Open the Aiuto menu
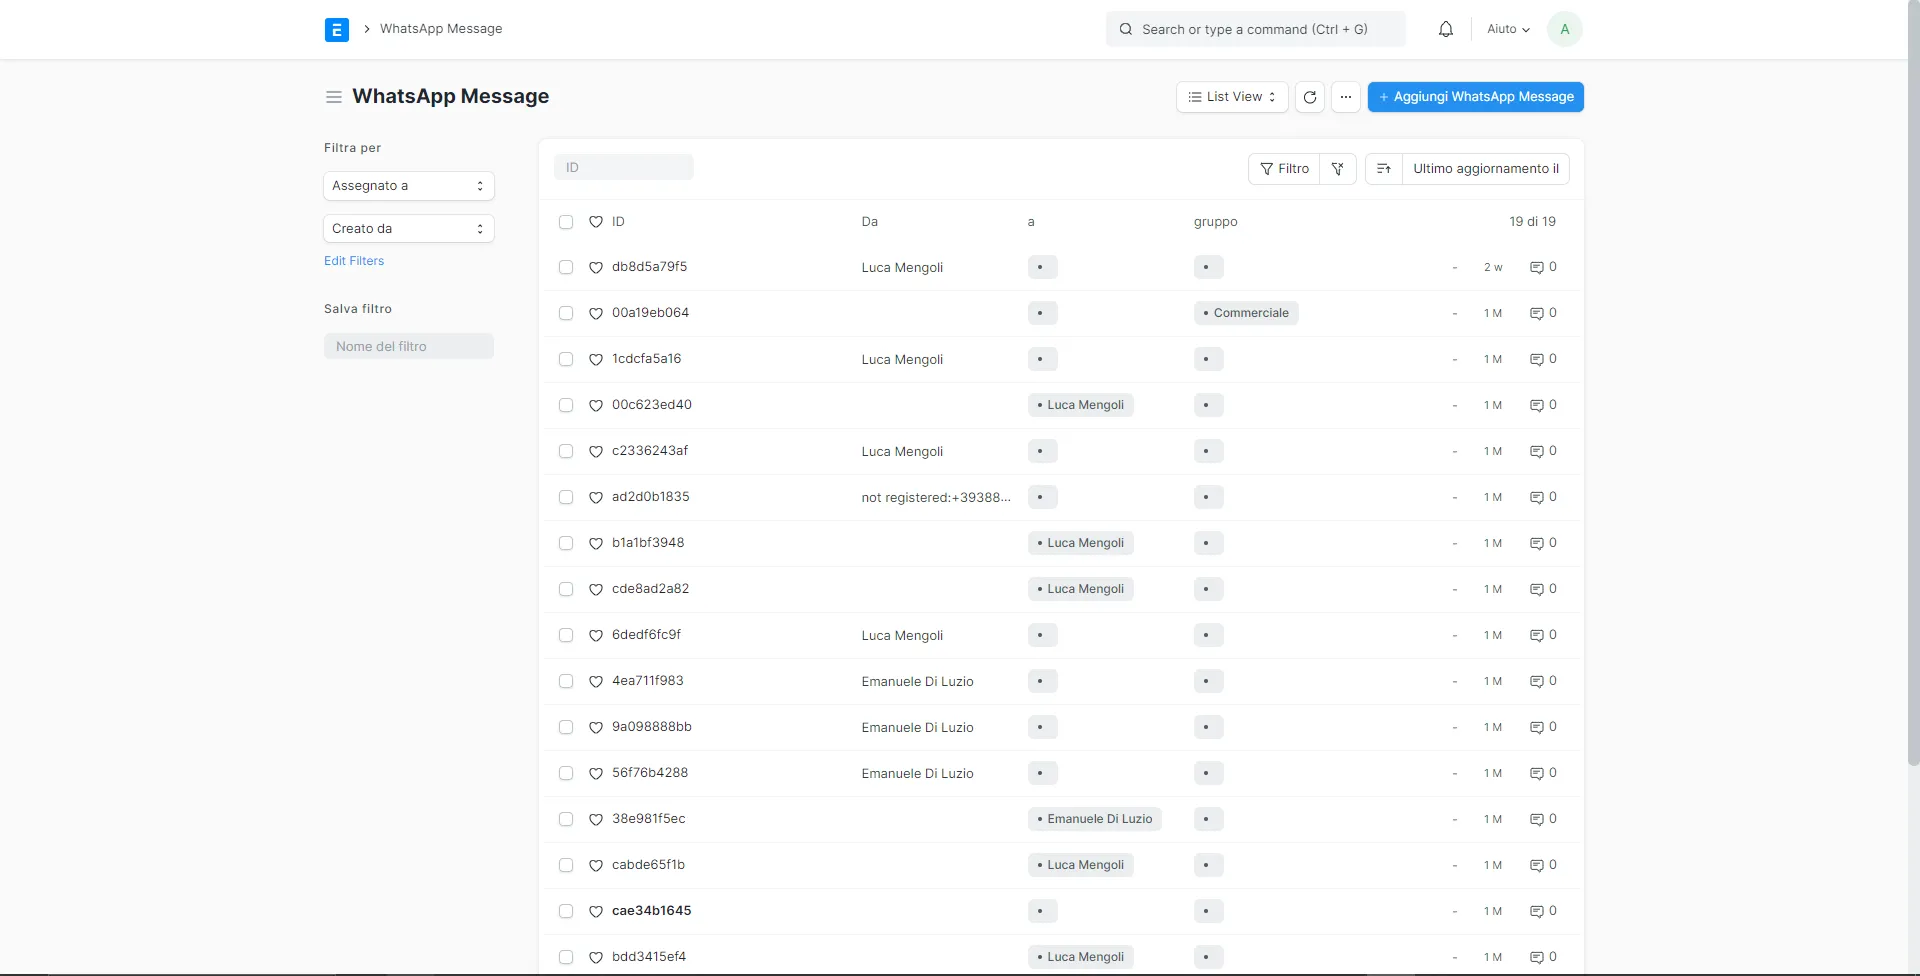The width and height of the screenshot is (1920, 976). [1508, 29]
